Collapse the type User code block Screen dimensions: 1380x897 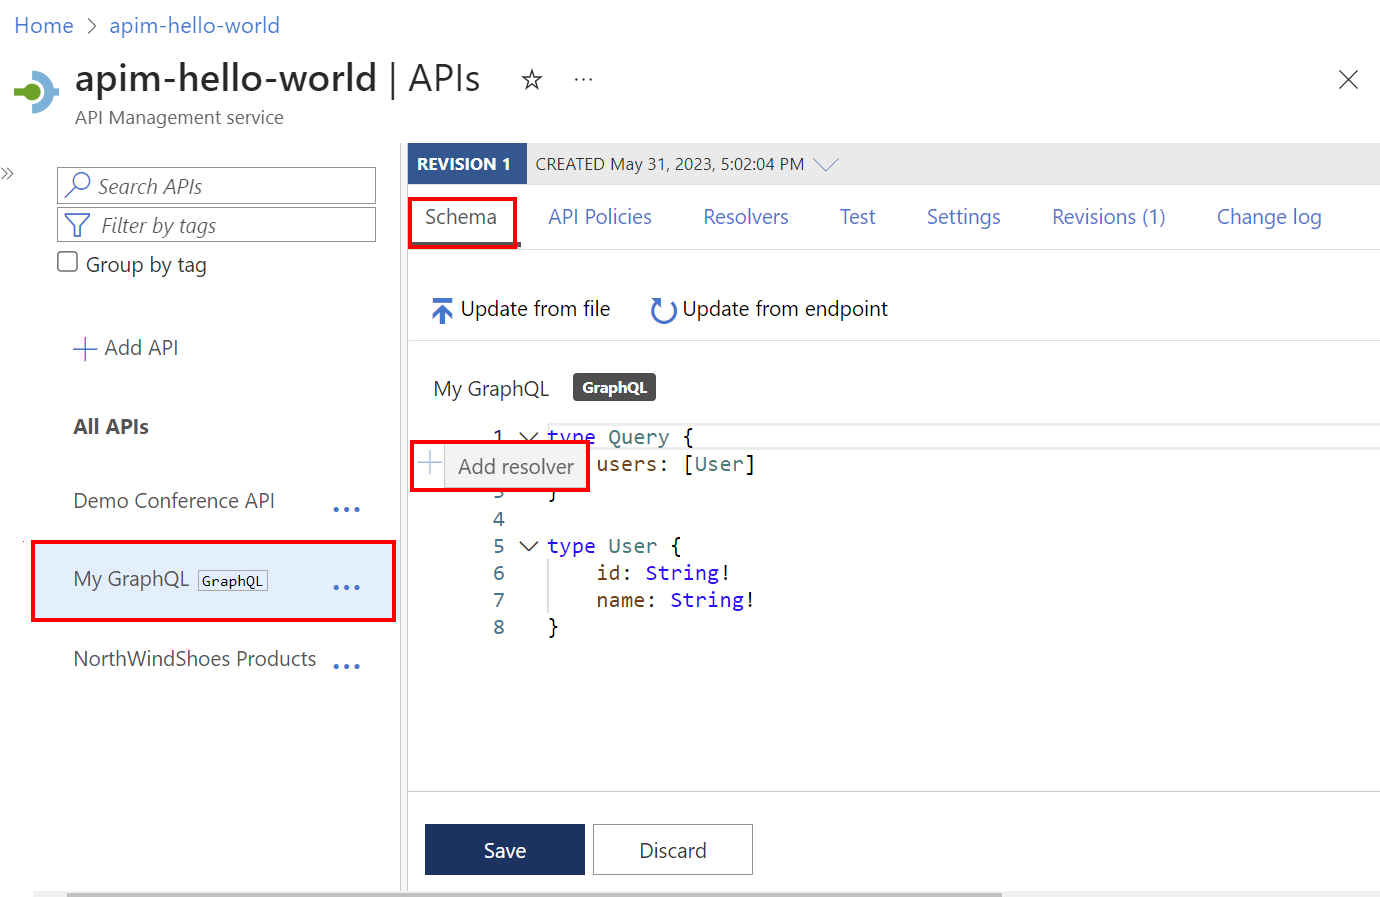528,546
